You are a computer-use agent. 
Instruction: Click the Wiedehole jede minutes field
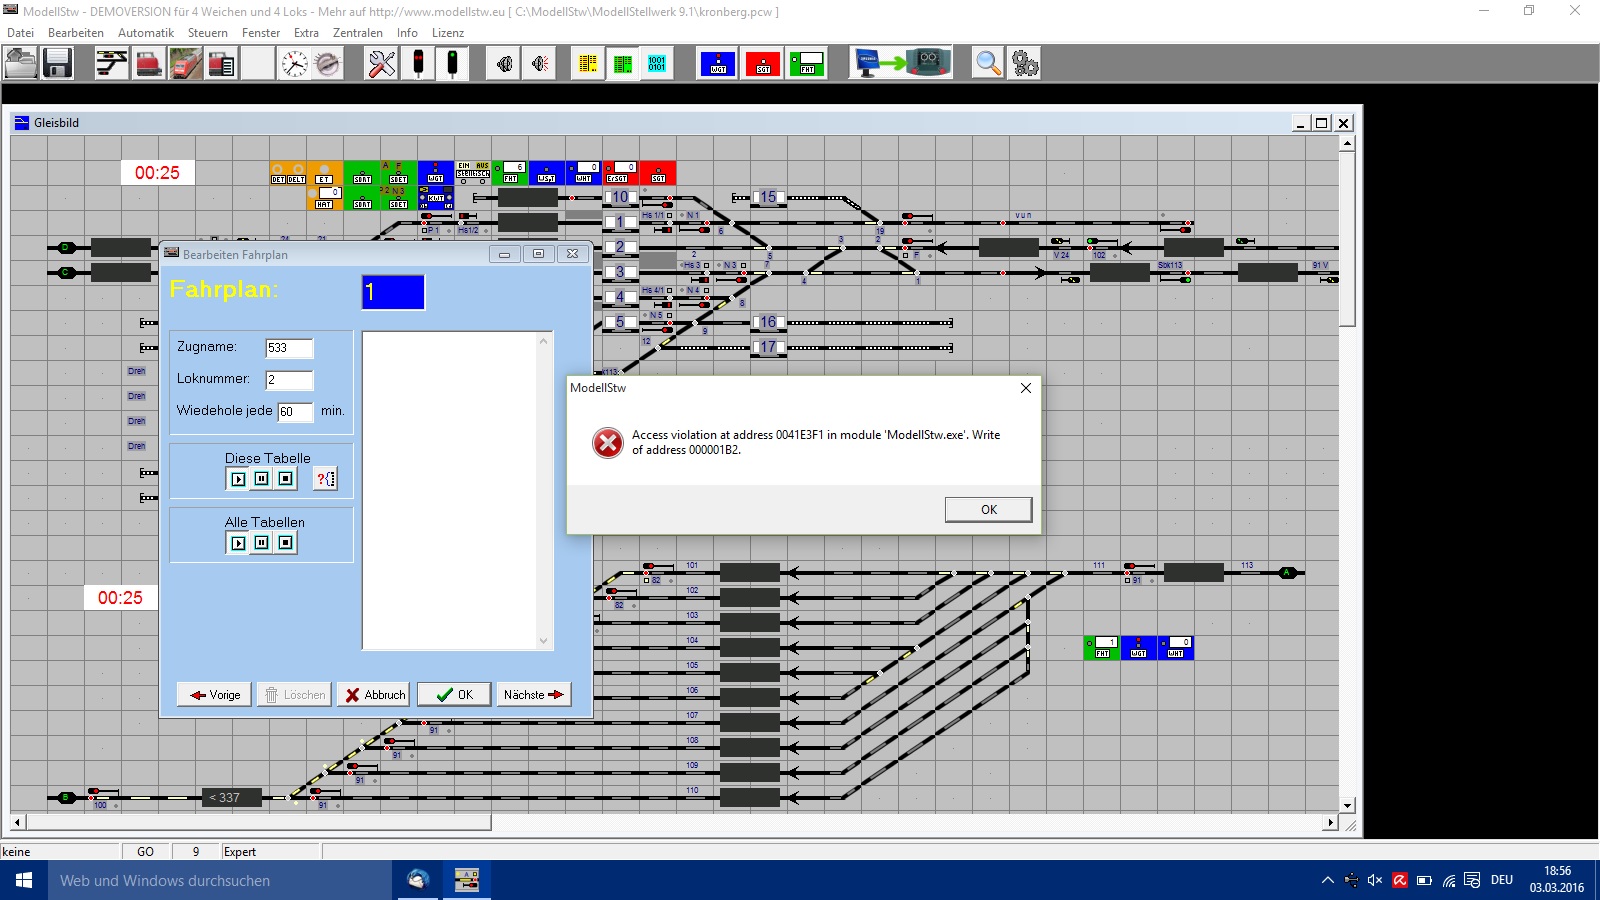295,412
